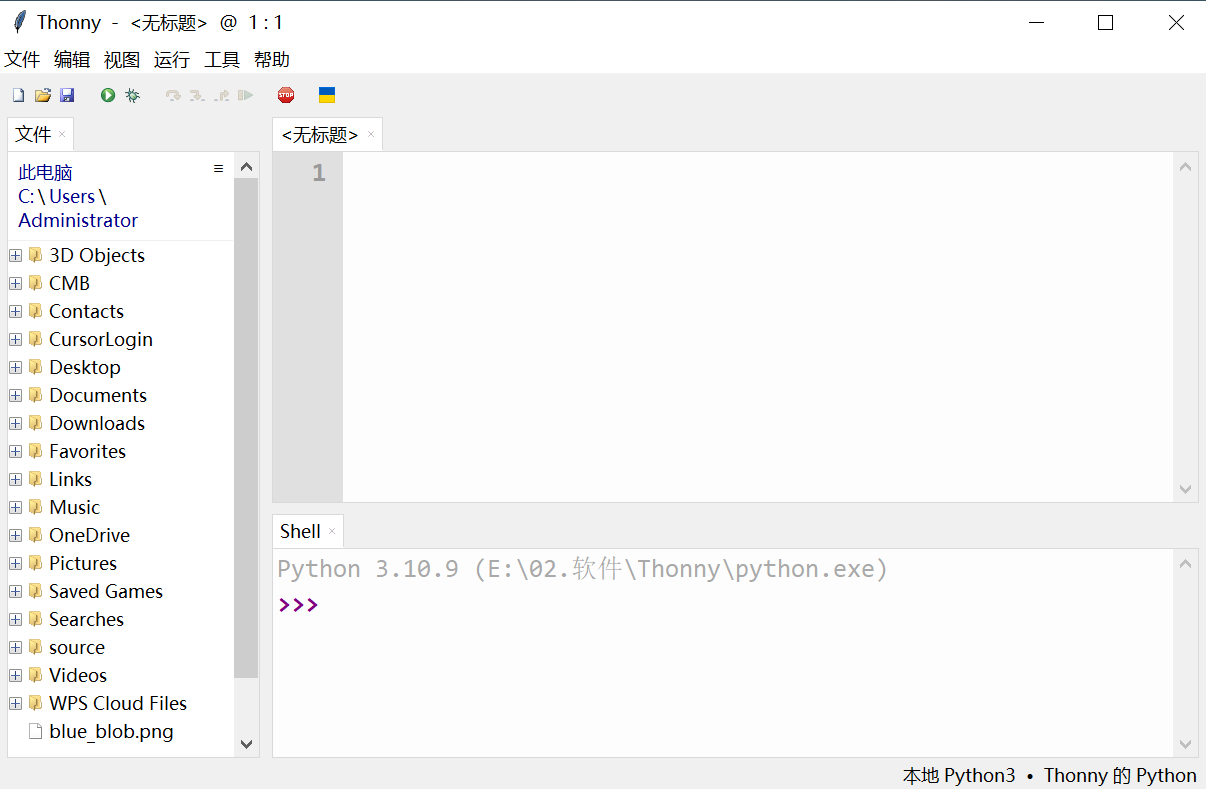Click the folder icon beside Downloads
This screenshot has width=1206, height=789.
click(35, 423)
